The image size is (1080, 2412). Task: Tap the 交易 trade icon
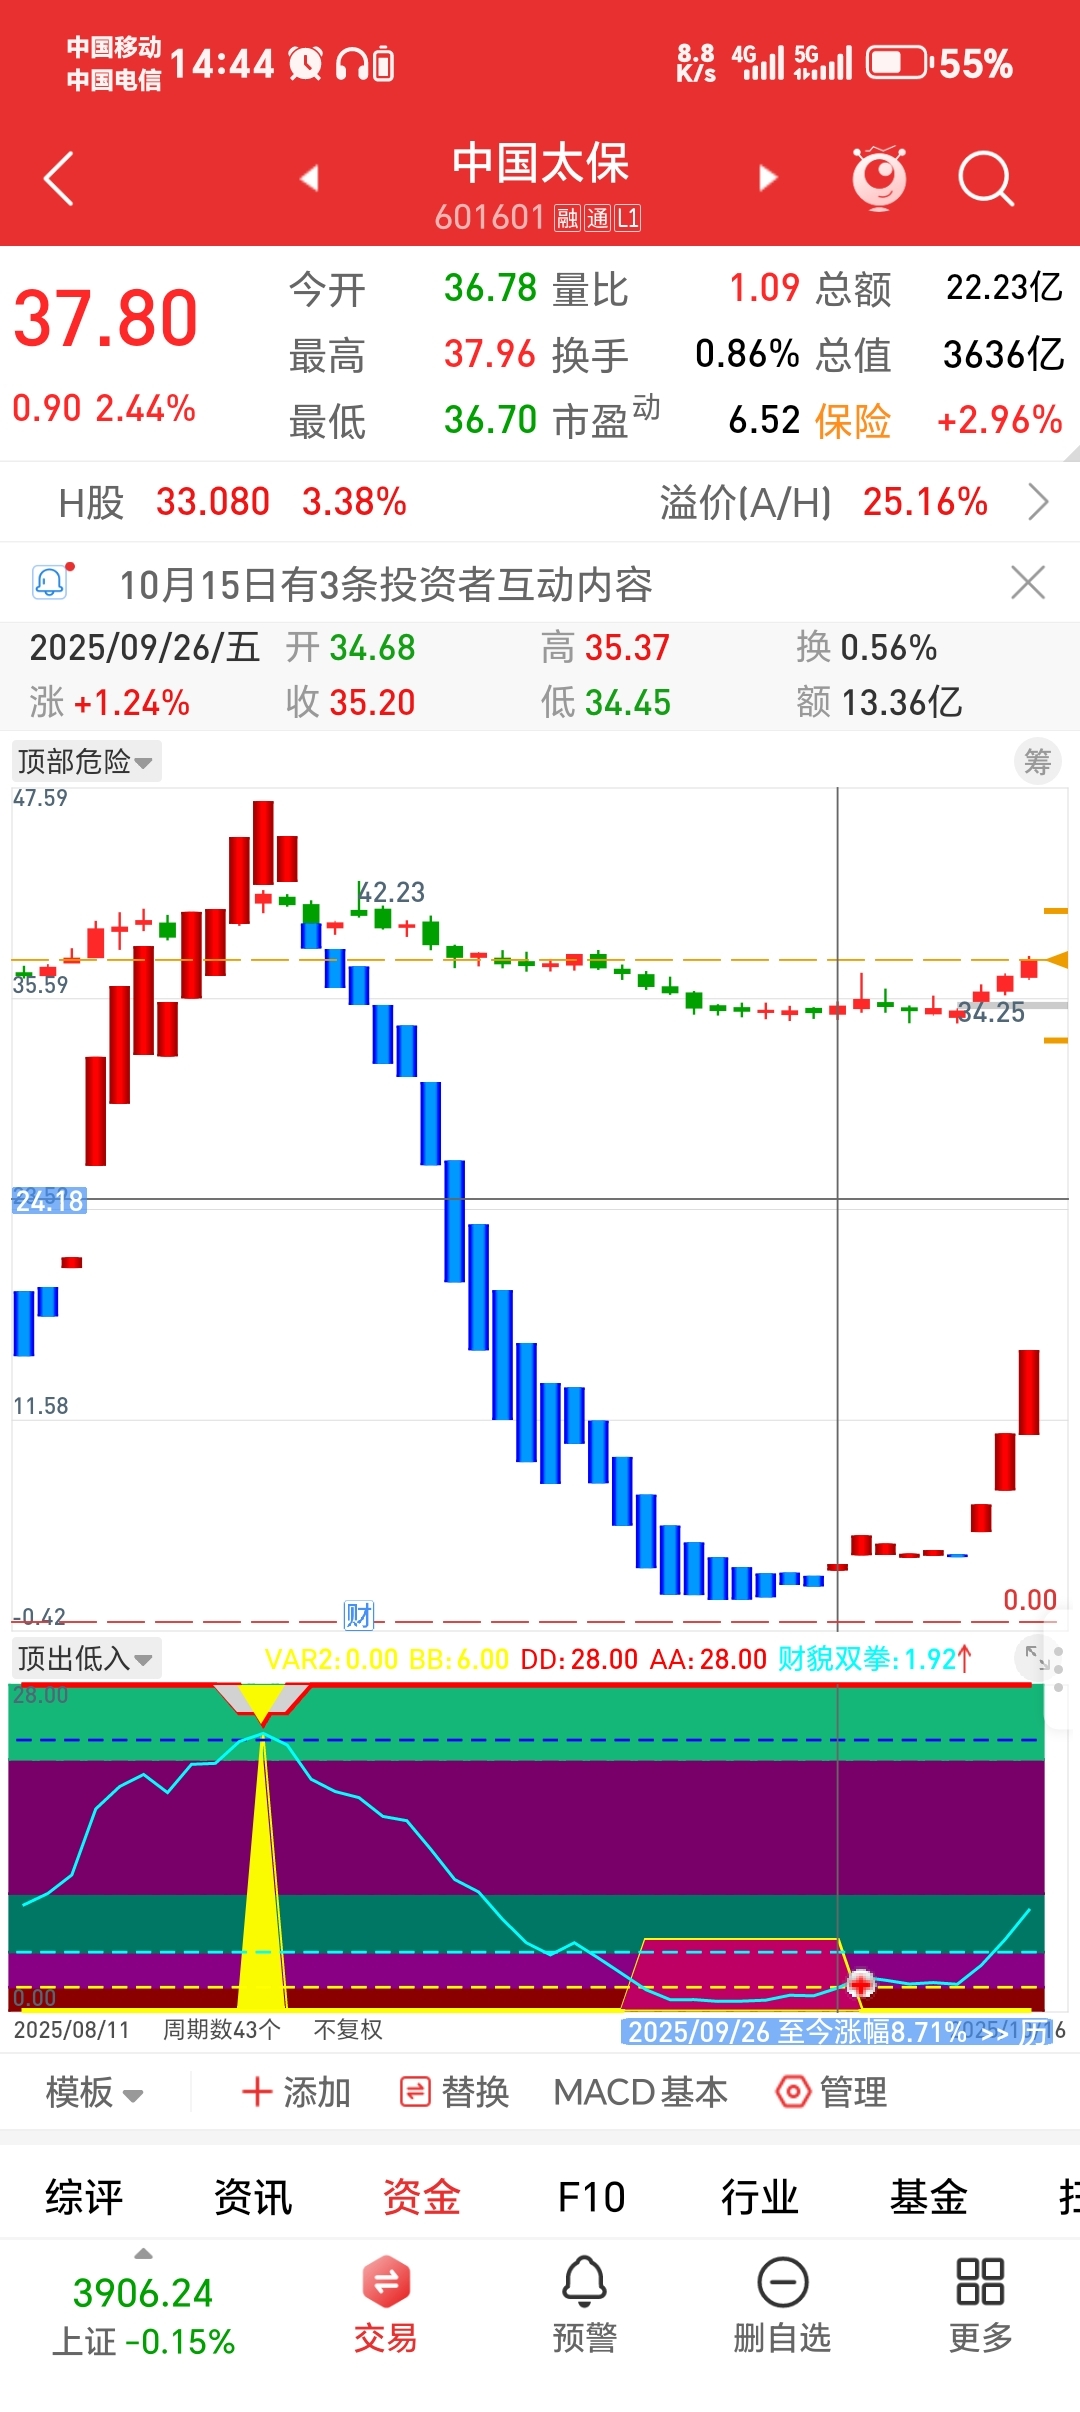[x=386, y=2282]
